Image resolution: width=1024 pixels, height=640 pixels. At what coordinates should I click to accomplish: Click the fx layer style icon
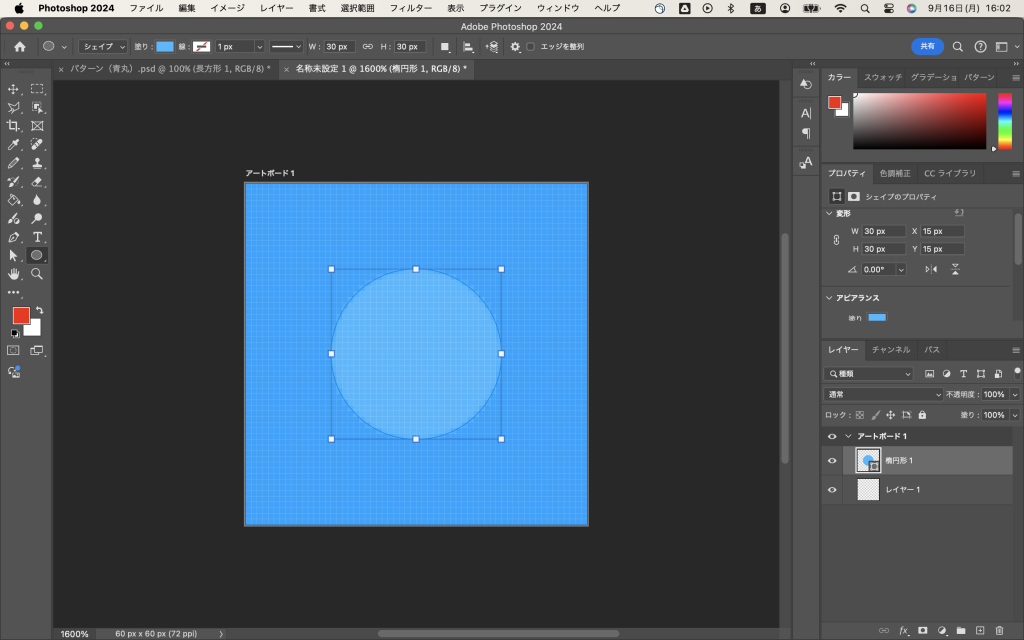point(903,630)
